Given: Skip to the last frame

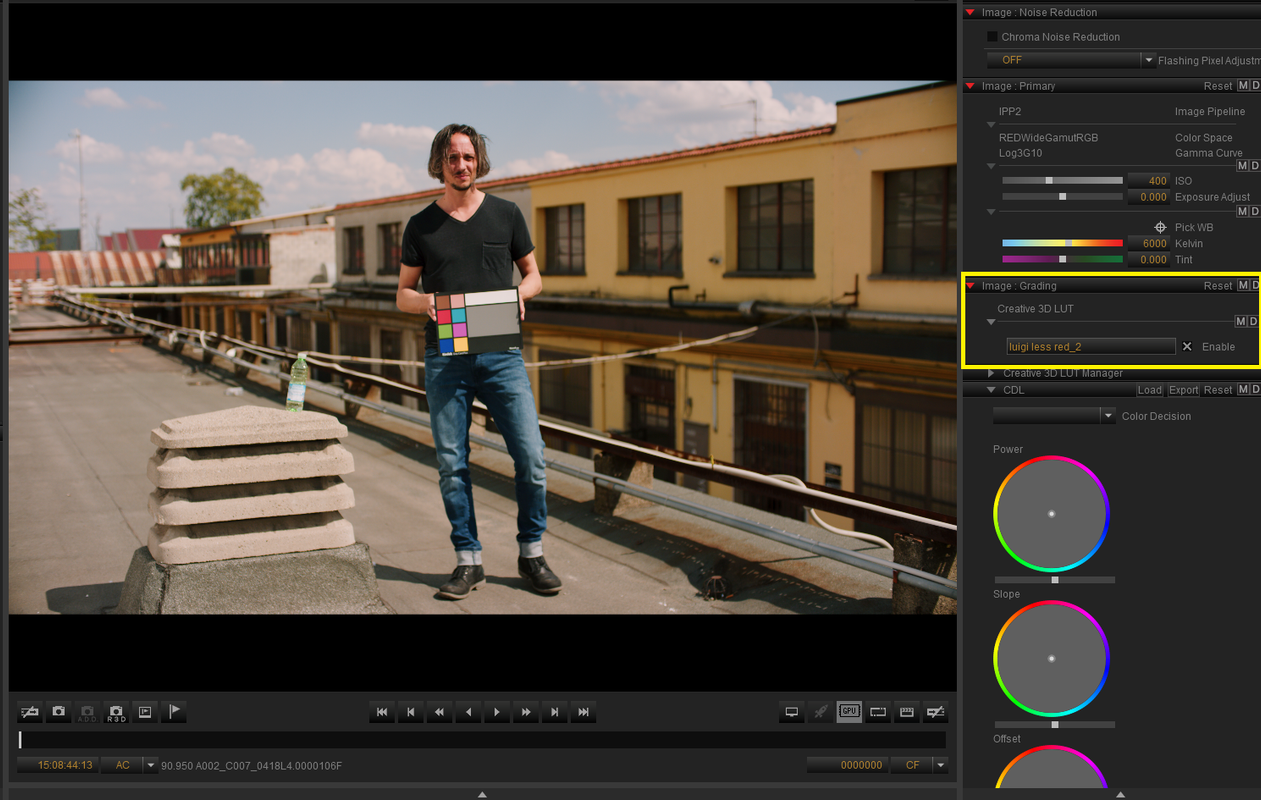Looking at the screenshot, I should coord(584,712).
